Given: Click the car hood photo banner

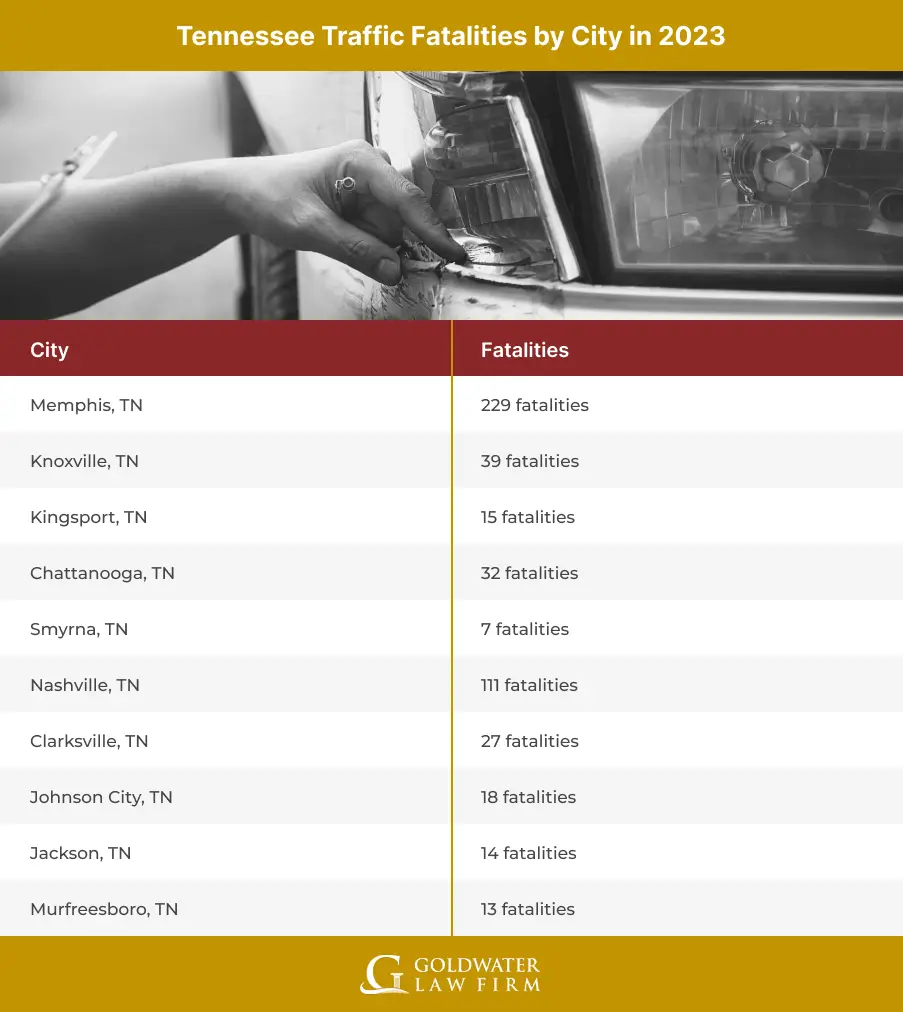Looking at the screenshot, I should tap(450, 195).
